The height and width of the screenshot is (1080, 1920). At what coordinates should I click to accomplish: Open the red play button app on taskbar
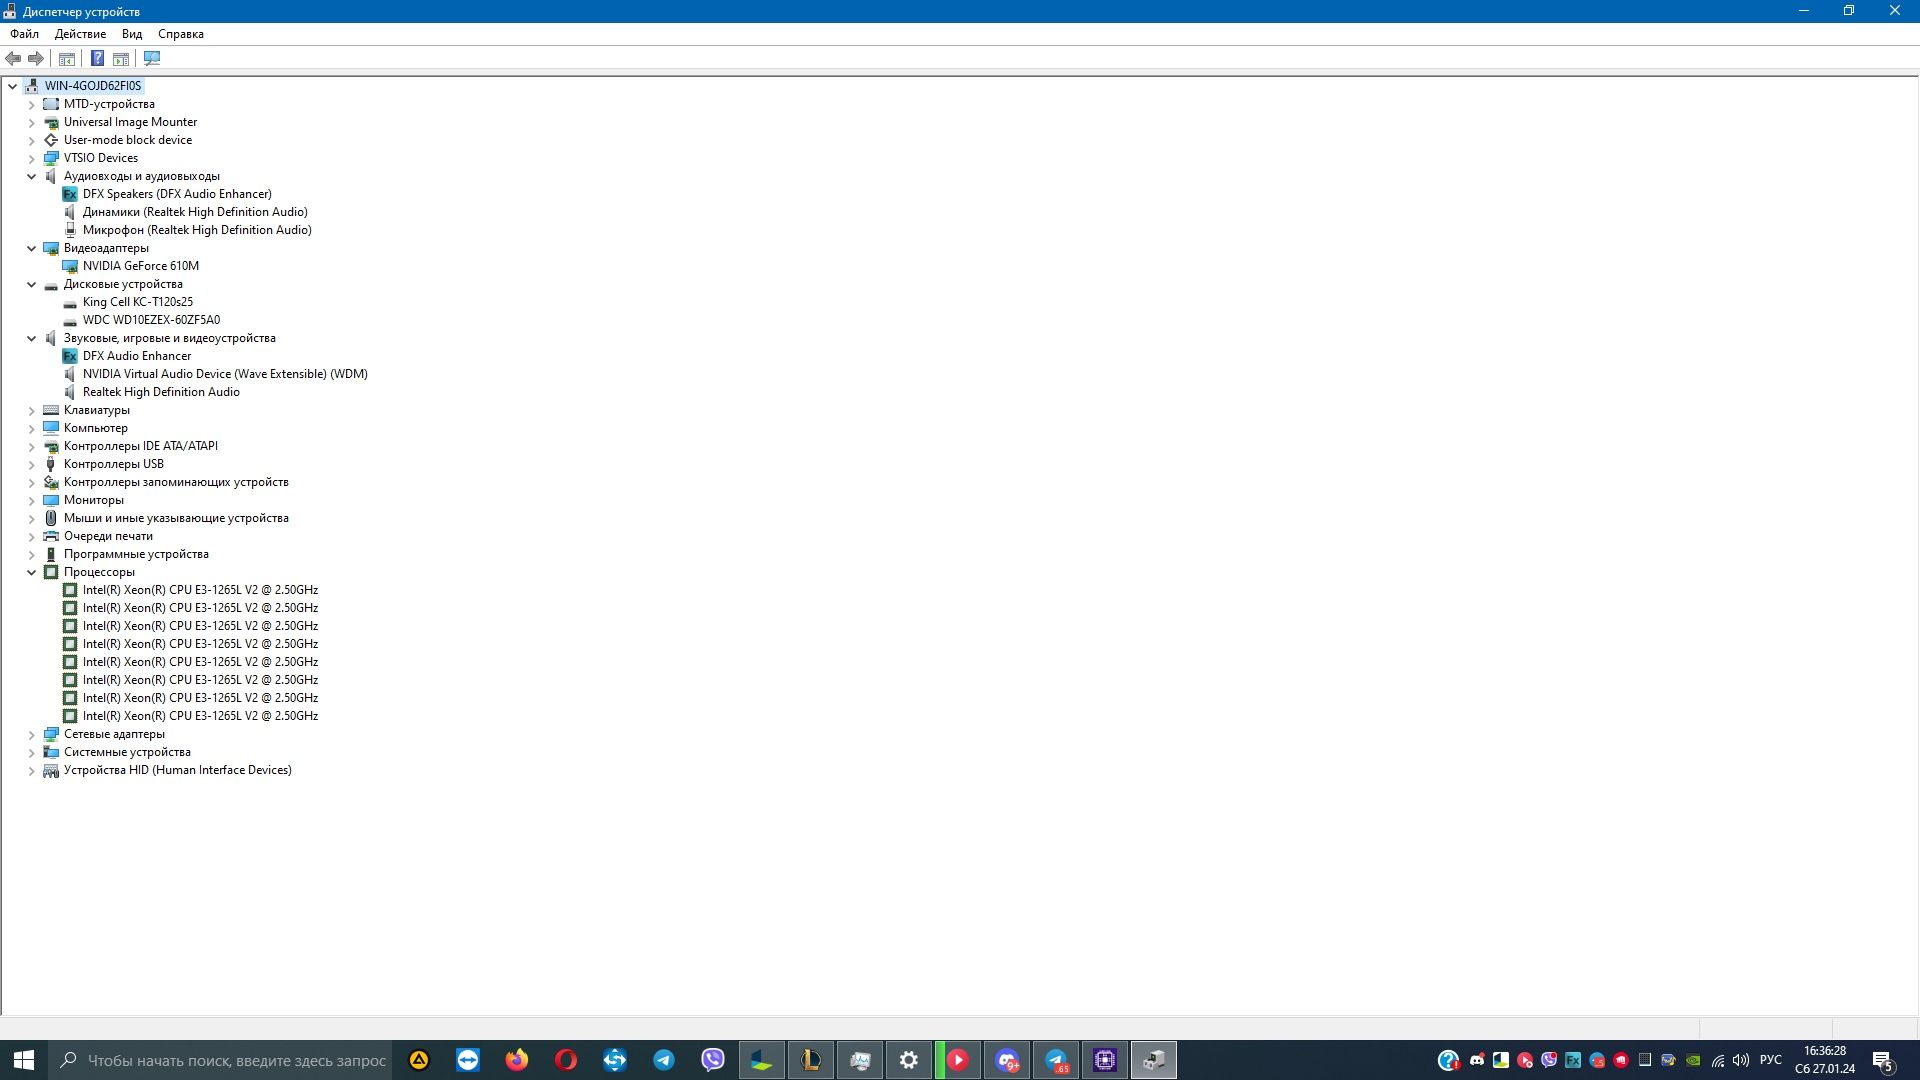pyautogui.click(x=958, y=1060)
